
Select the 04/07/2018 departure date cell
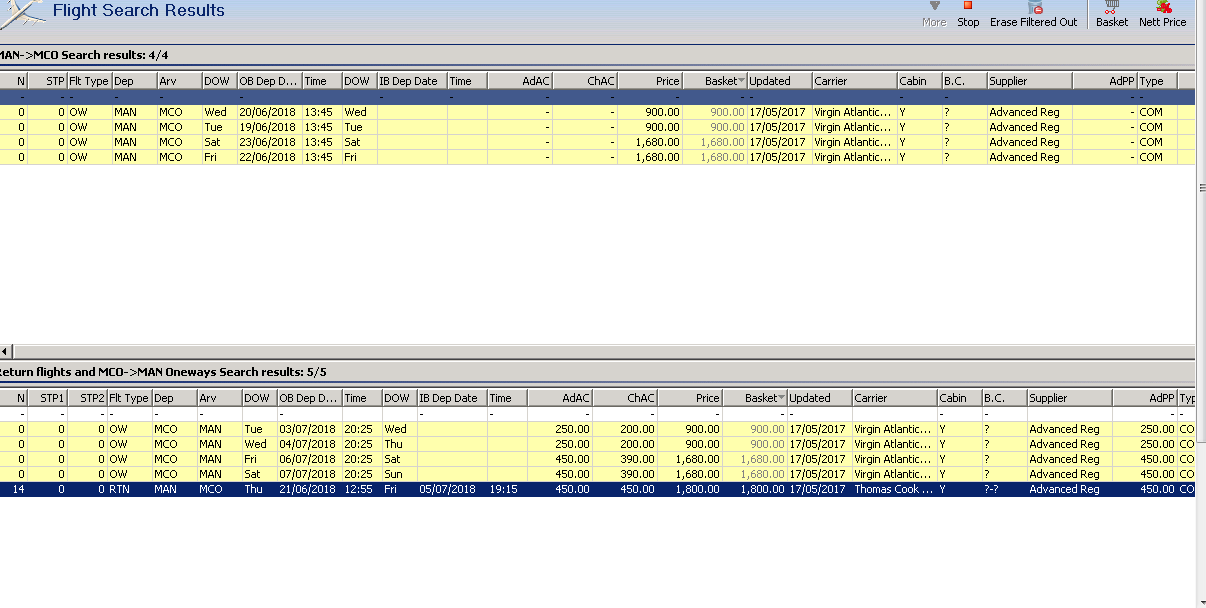tap(308, 444)
